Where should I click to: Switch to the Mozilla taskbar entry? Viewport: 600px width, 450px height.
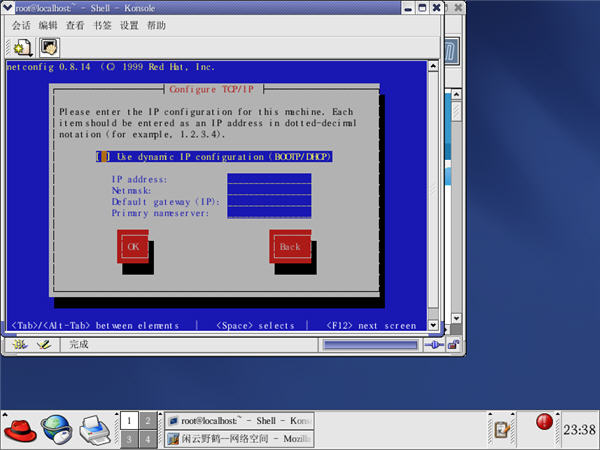[x=240, y=439]
